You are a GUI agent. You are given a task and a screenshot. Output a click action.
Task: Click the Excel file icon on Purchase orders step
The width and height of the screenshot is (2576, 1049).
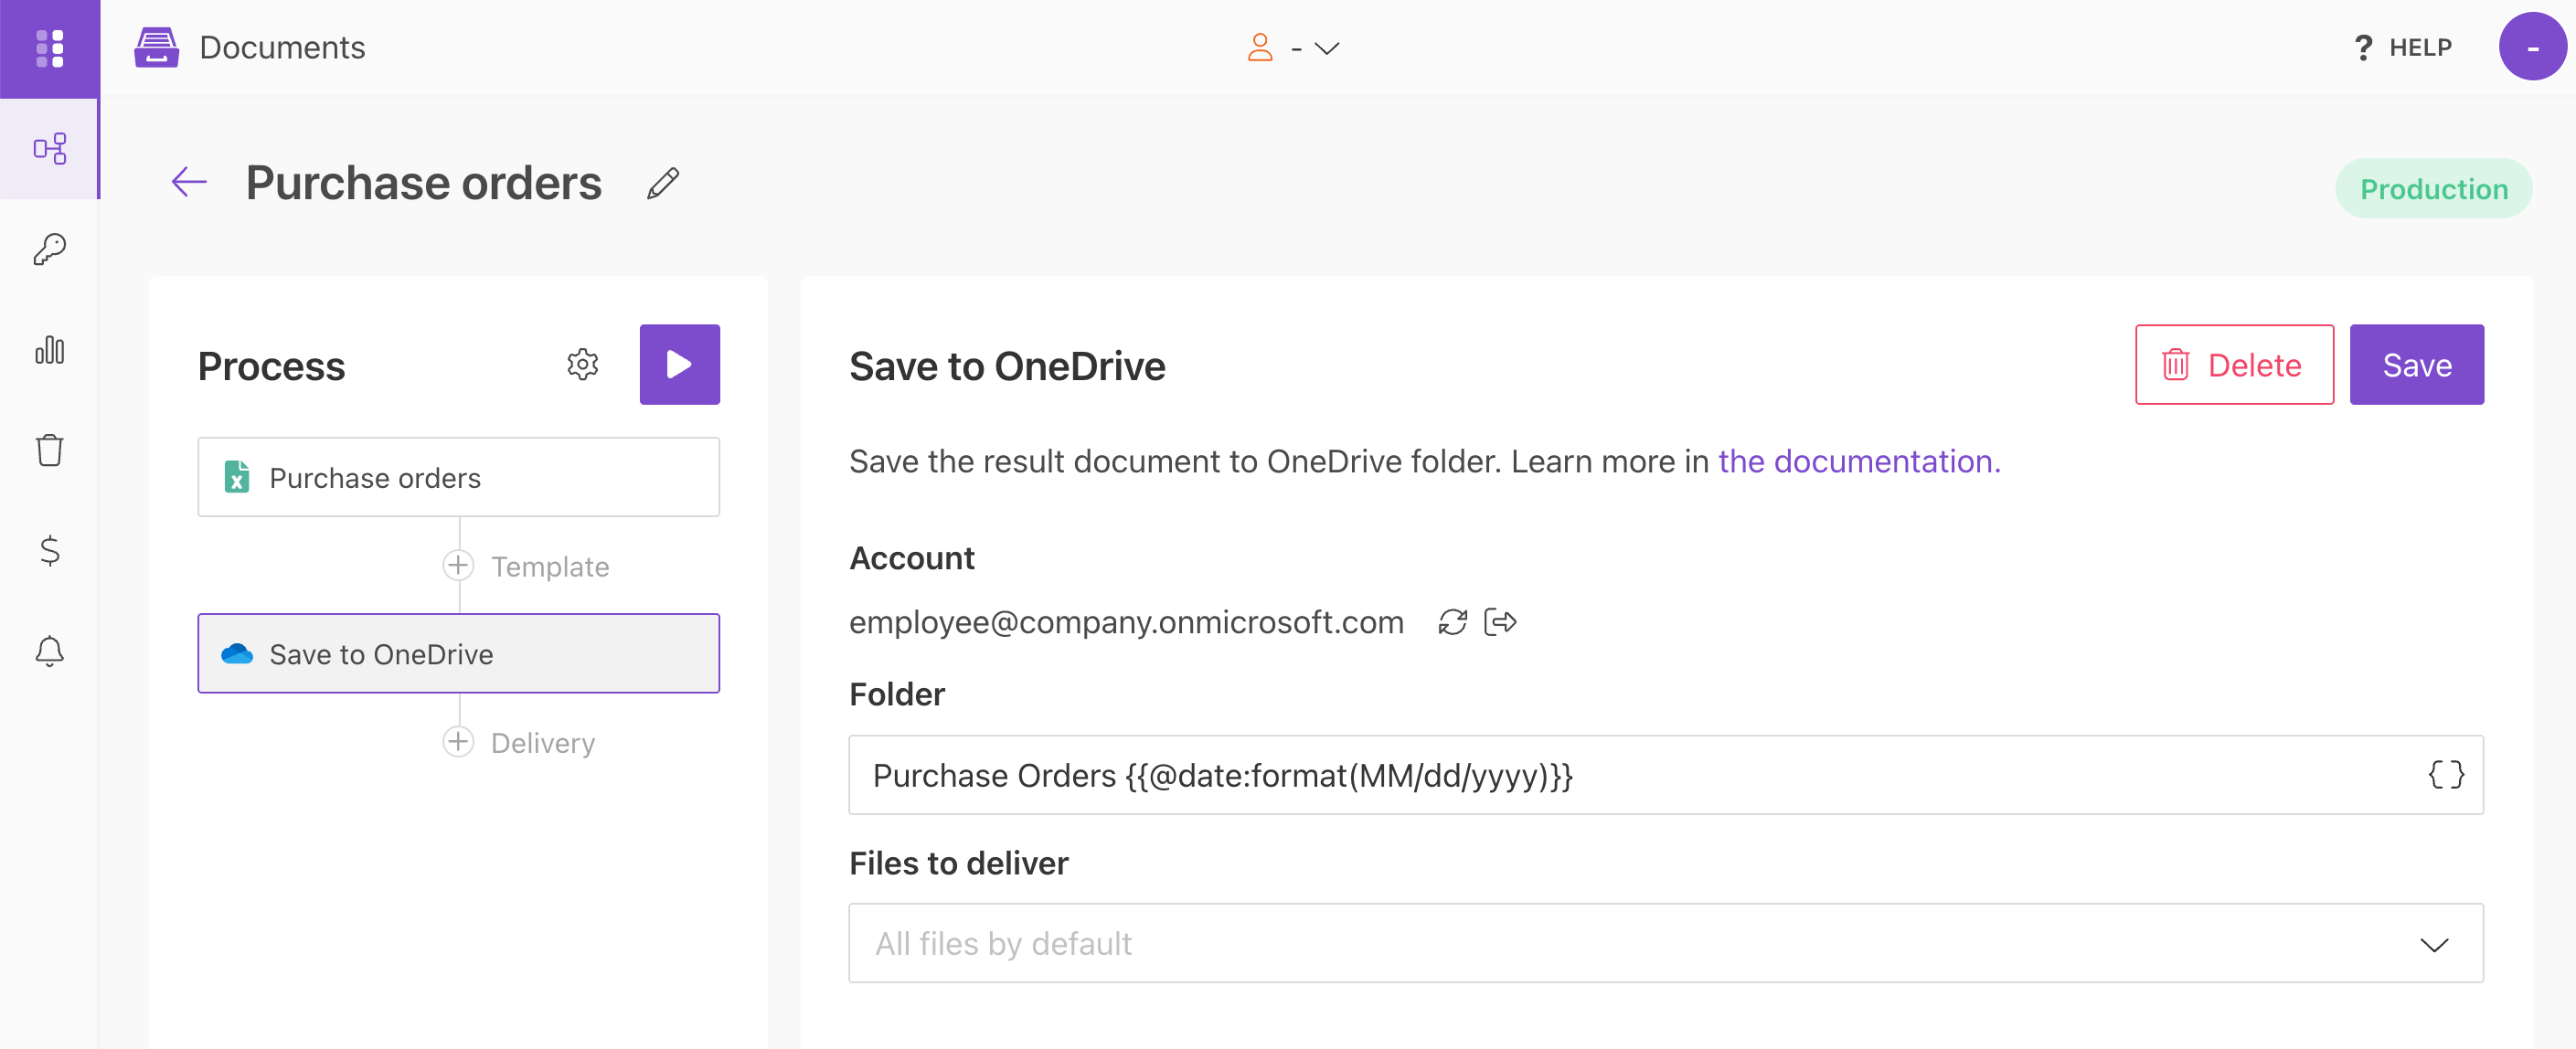pos(237,477)
